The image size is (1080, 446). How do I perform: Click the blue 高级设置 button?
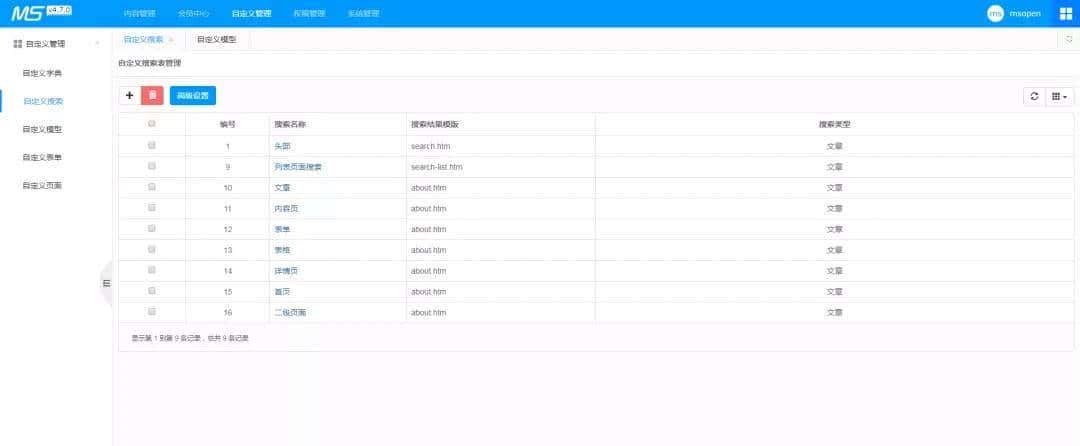pos(192,95)
